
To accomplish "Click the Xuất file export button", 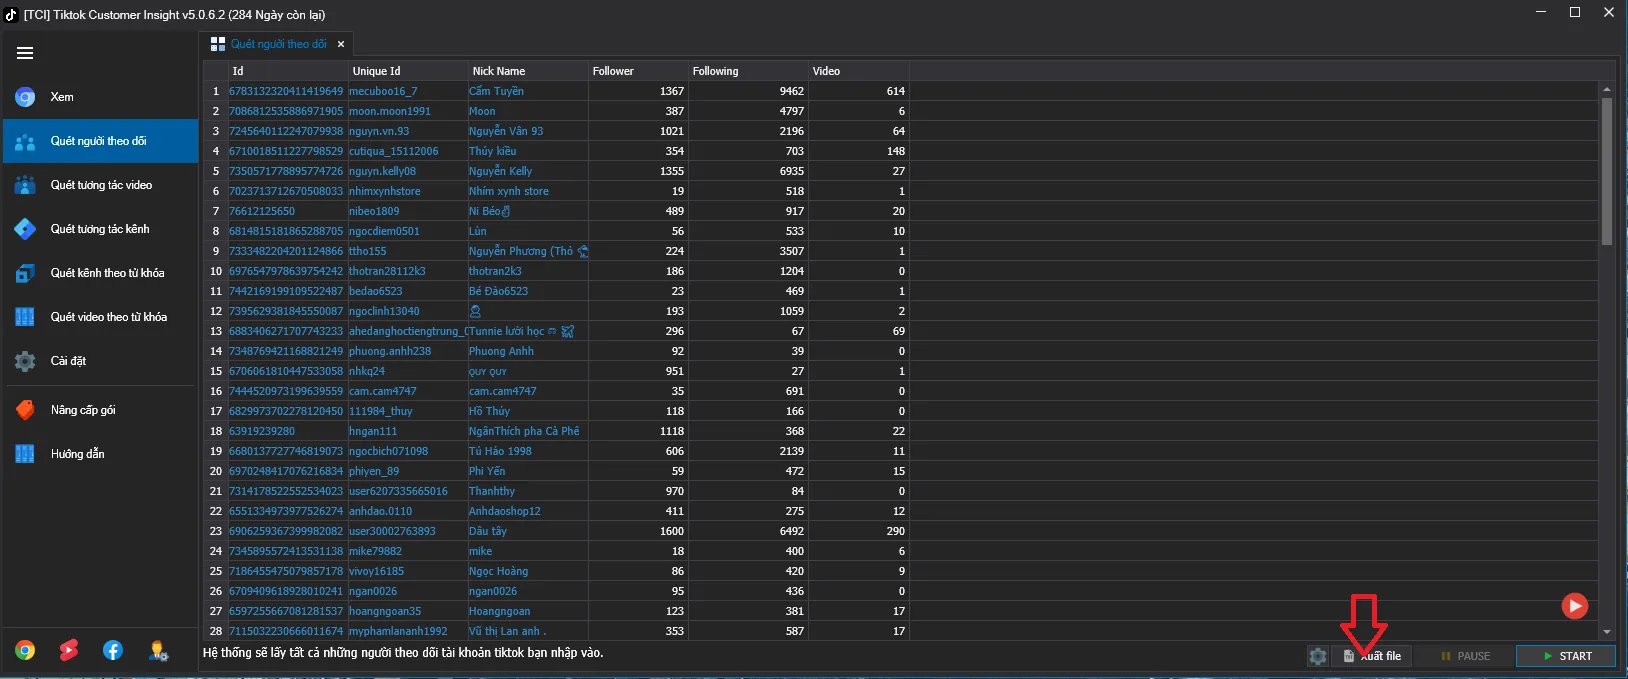I will [1372, 656].
